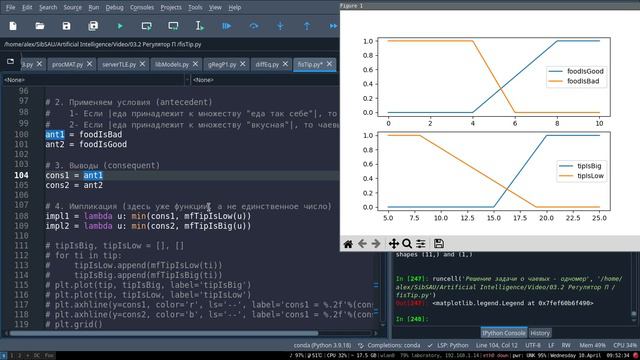Image resolution: width=640 pixels, height=360 pixels.
Task: Switch to serverTLE.py editor tab
Action: coord(119,64)
